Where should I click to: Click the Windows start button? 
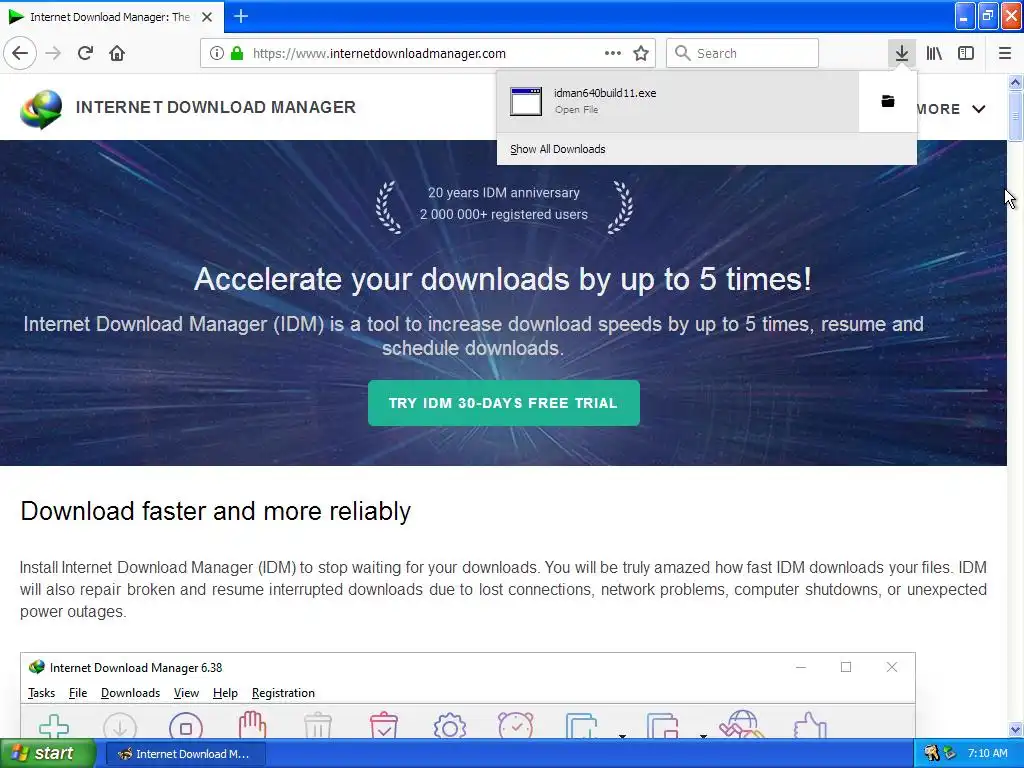pos(48,754)
